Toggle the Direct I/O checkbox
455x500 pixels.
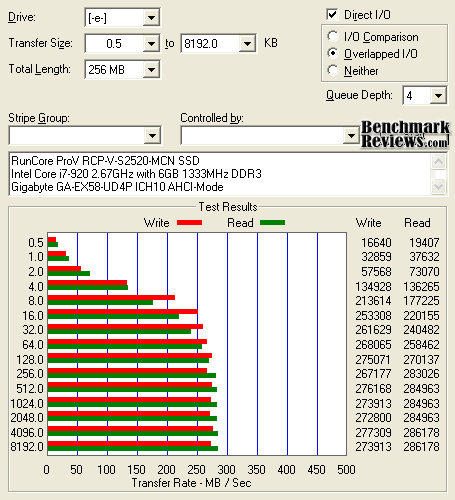coord(332,15)
